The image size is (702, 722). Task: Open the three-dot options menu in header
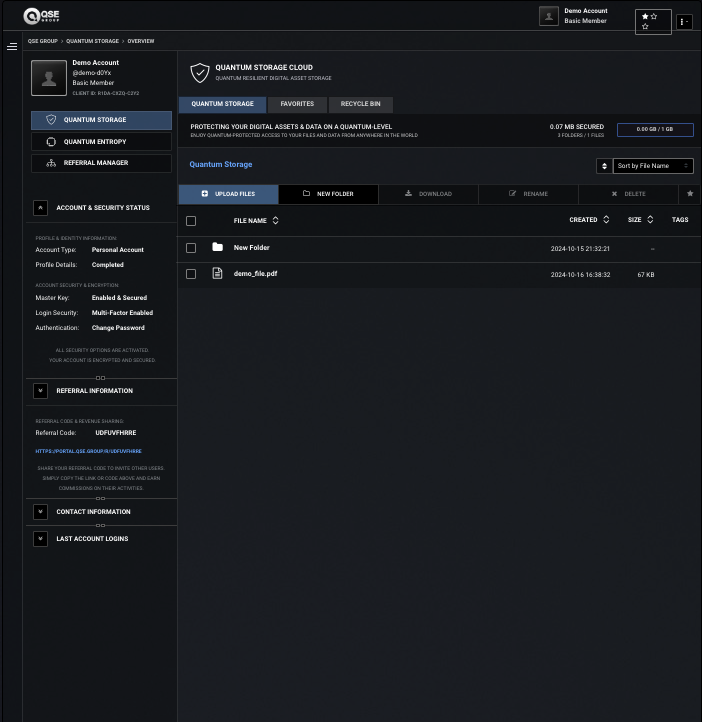pyautogui.click(x=684, y=22)
